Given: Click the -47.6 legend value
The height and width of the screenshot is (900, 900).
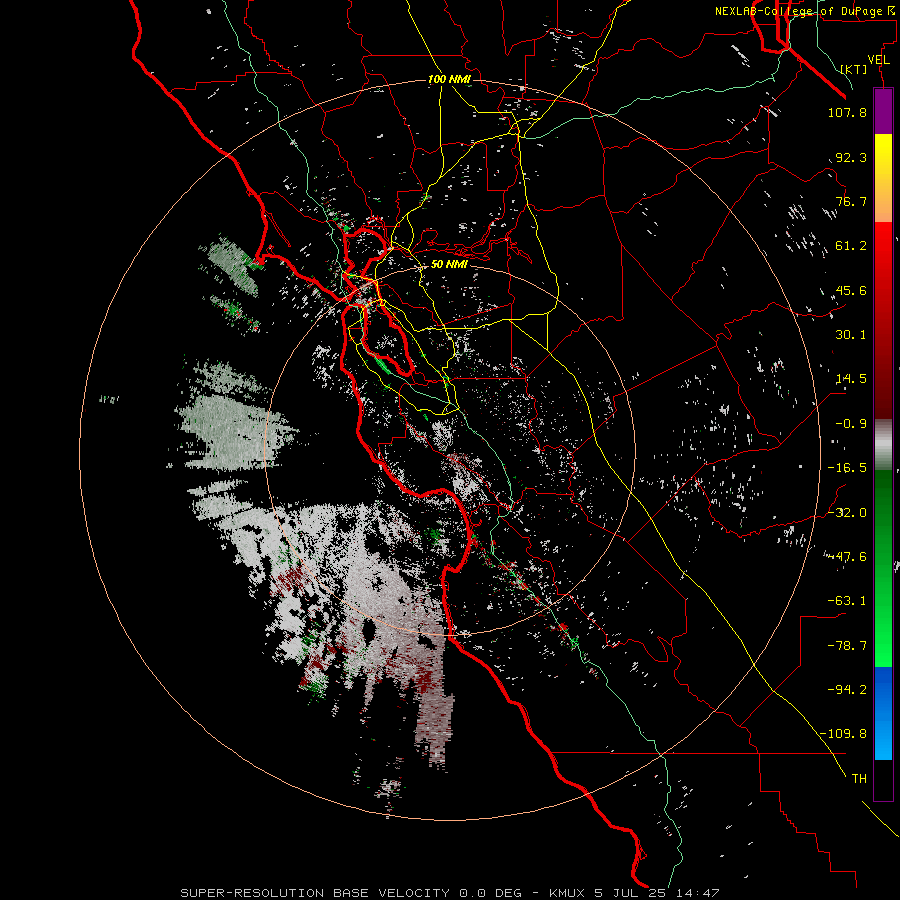Looking at the screenshot, I should coord(847,557).
